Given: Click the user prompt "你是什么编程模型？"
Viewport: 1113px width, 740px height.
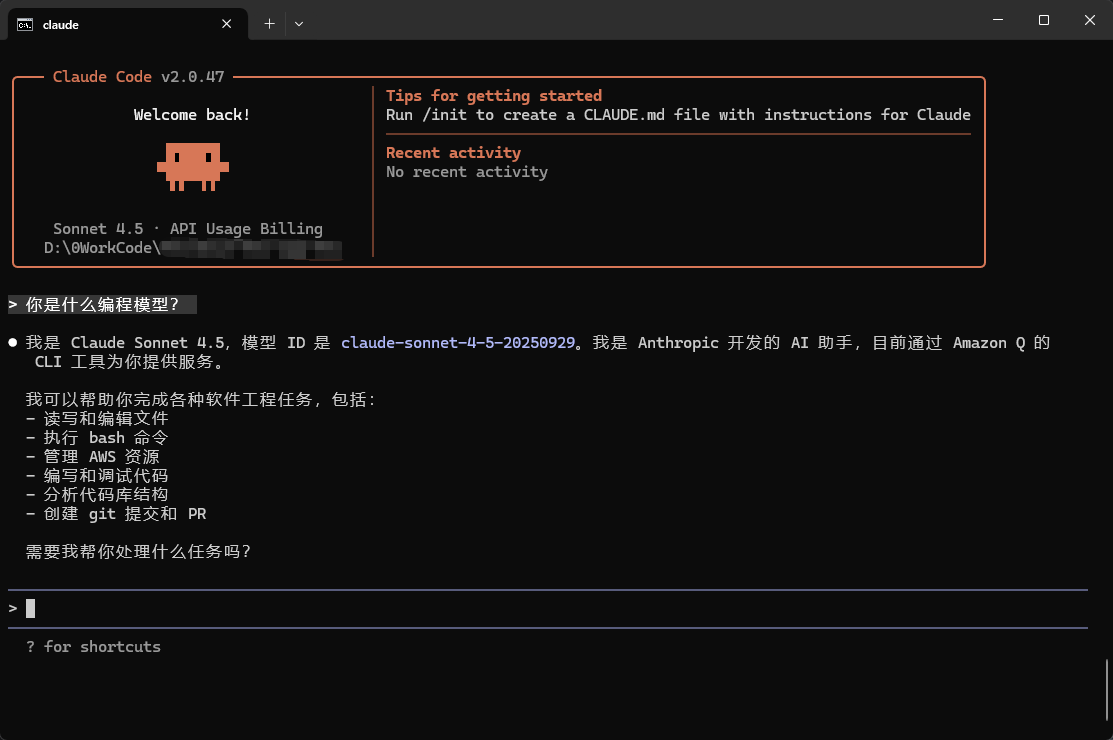Looking at the screenshot, I should click(102, 304).
